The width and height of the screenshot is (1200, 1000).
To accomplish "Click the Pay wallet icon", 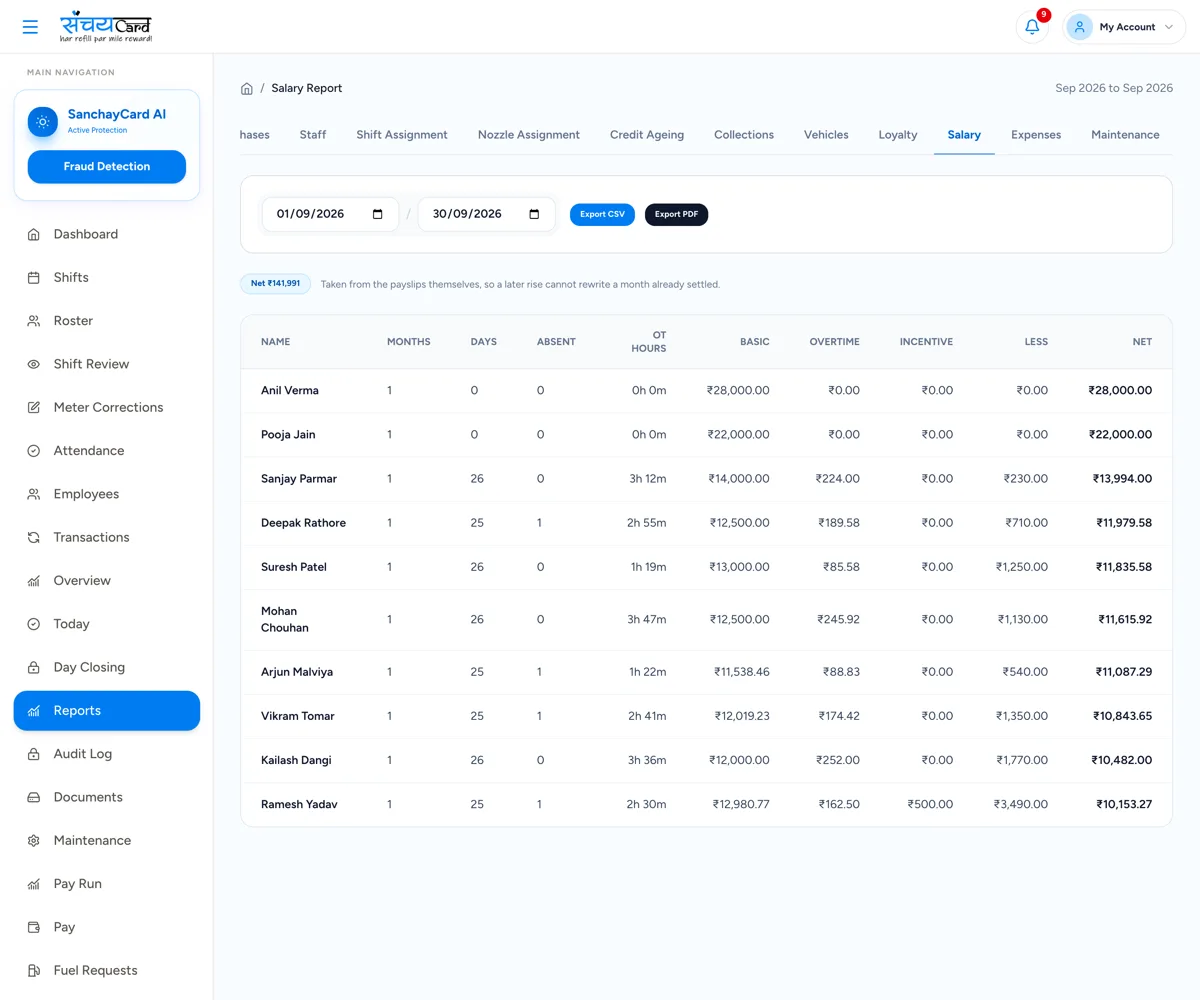I will point(33,927).
